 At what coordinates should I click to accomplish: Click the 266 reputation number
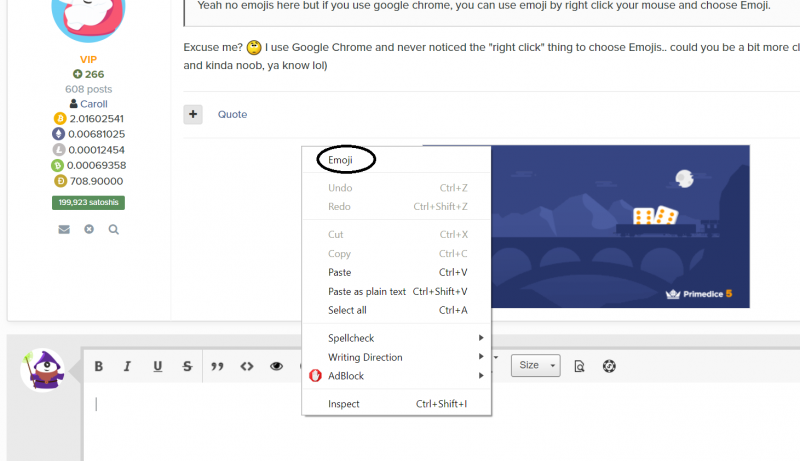[x=94, y=74]
